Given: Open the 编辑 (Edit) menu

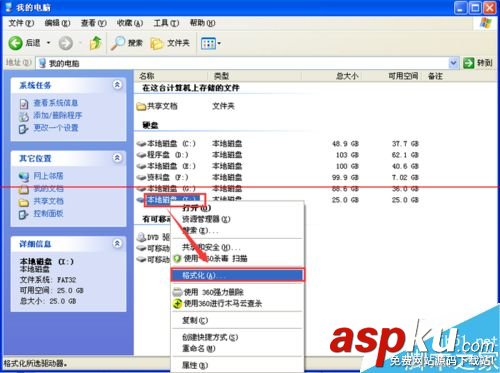Looking at the screenshot, I should click(x=57, y=23).
